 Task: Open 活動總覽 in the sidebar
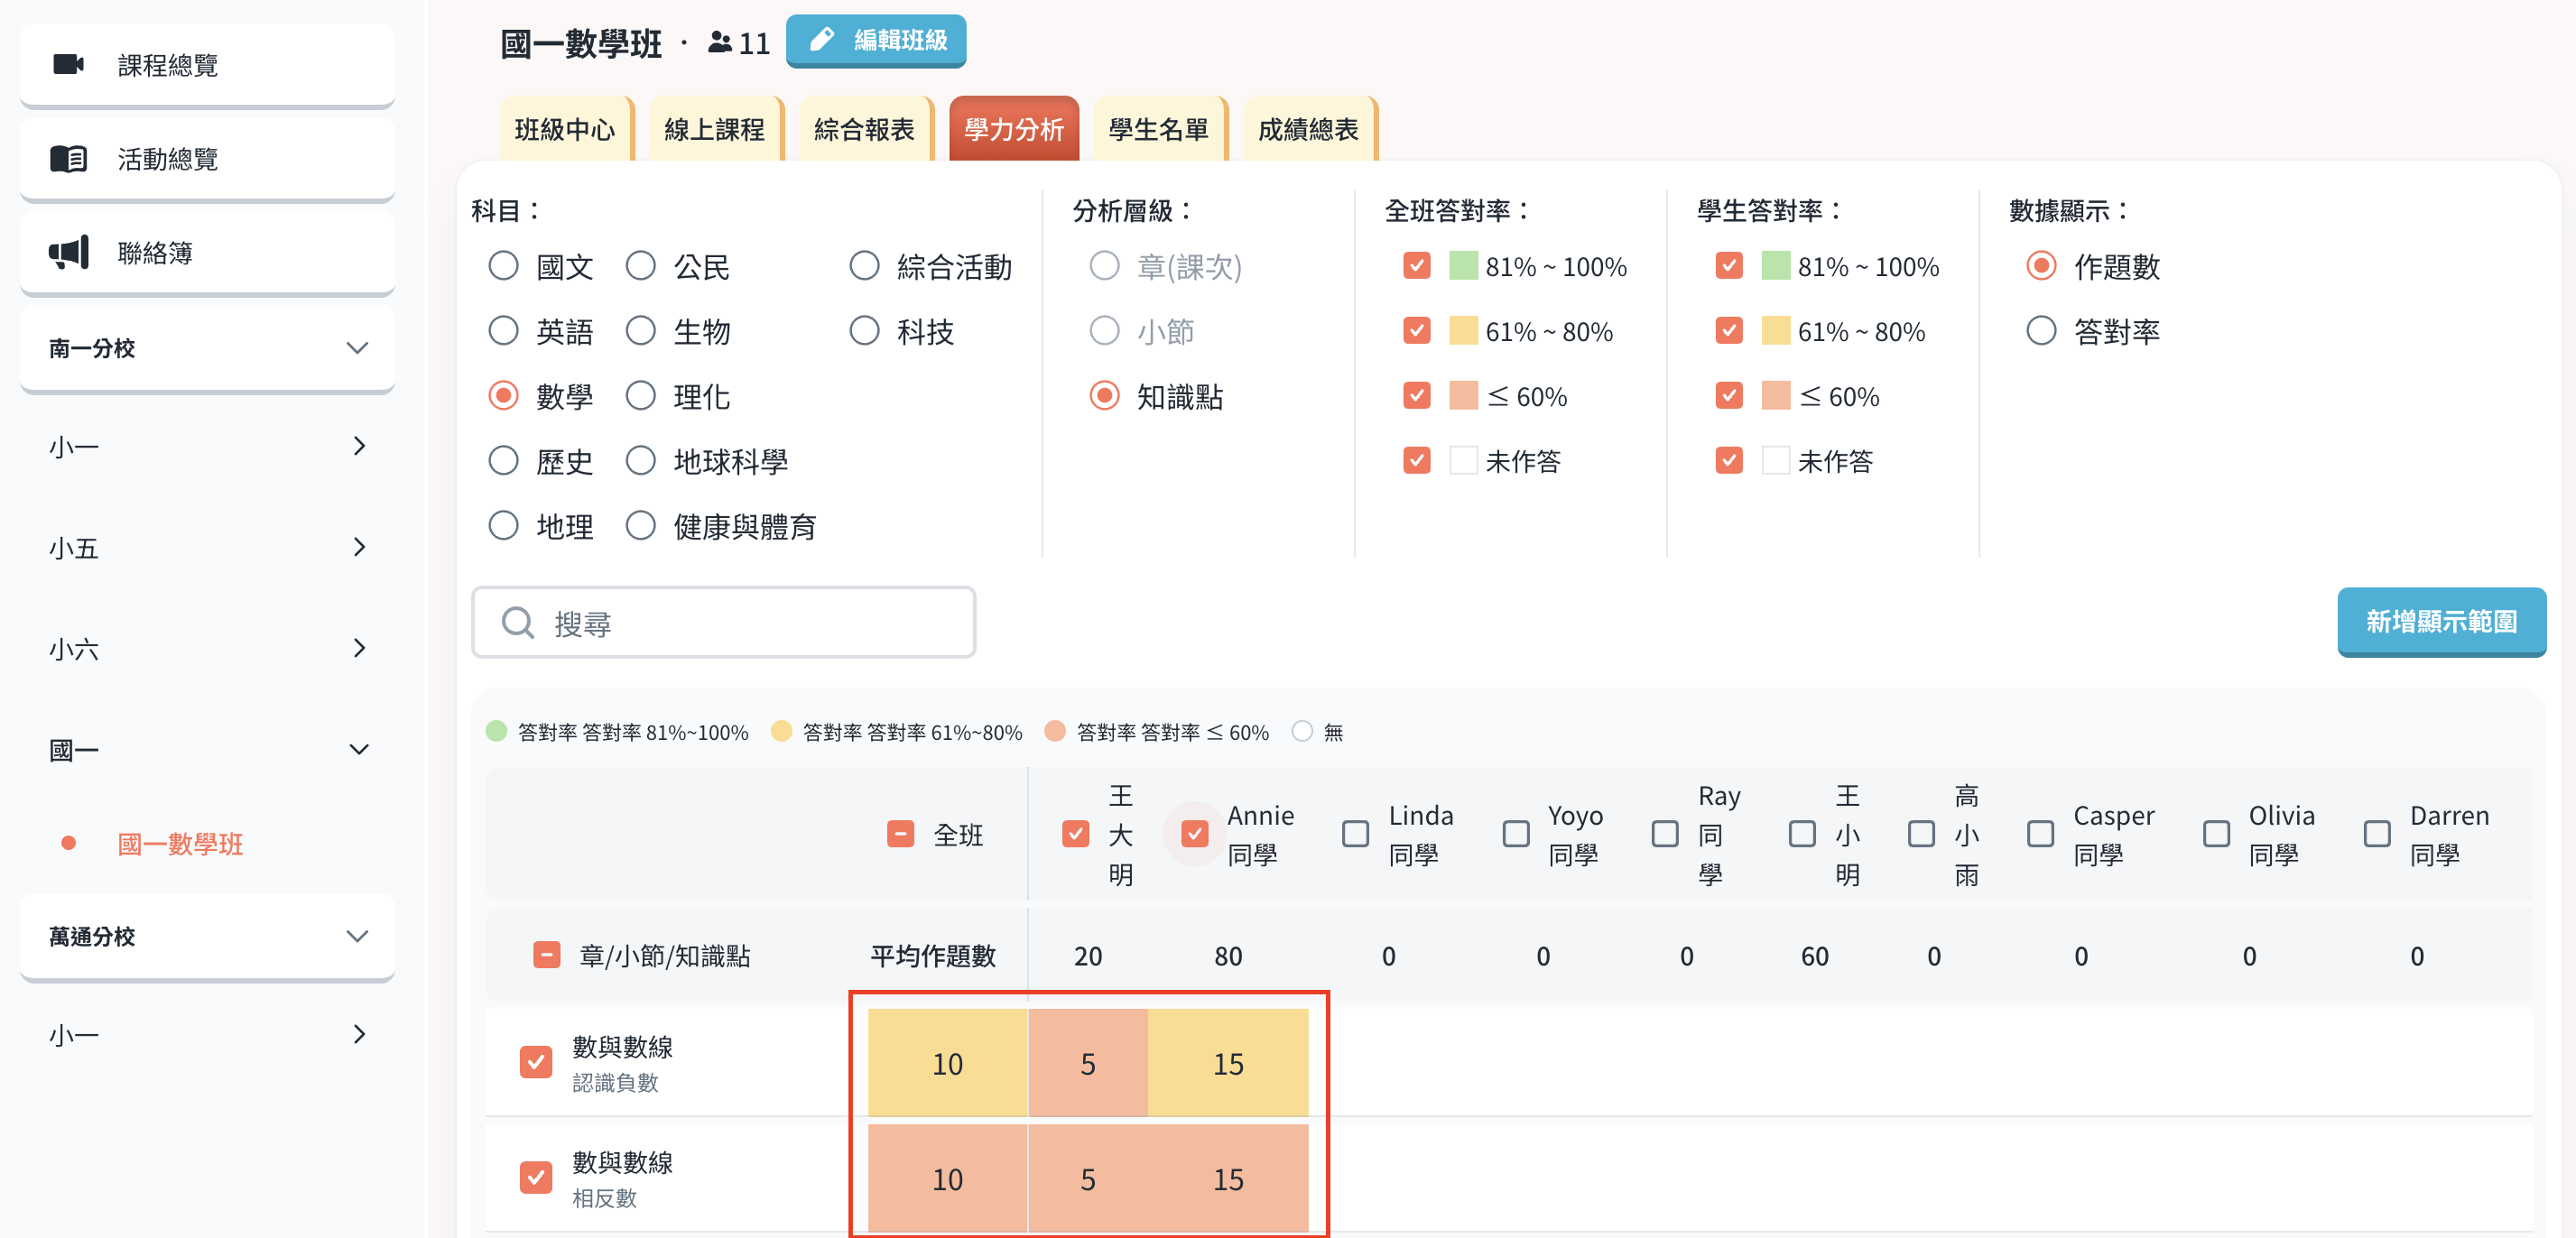tap(207, 159)
